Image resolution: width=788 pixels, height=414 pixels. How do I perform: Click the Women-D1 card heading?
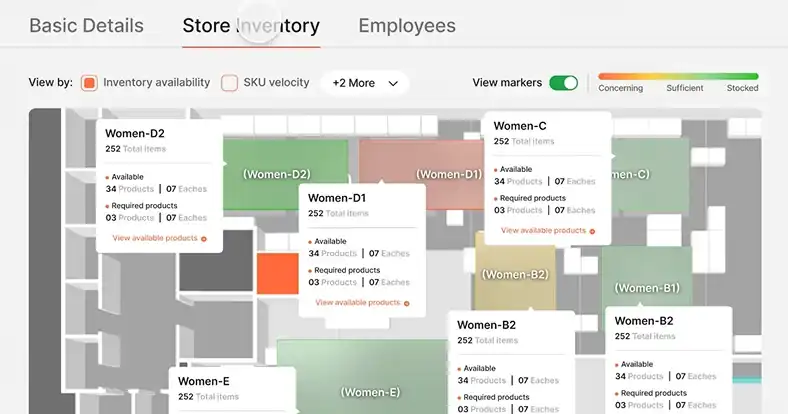click(x=337, y=198)
